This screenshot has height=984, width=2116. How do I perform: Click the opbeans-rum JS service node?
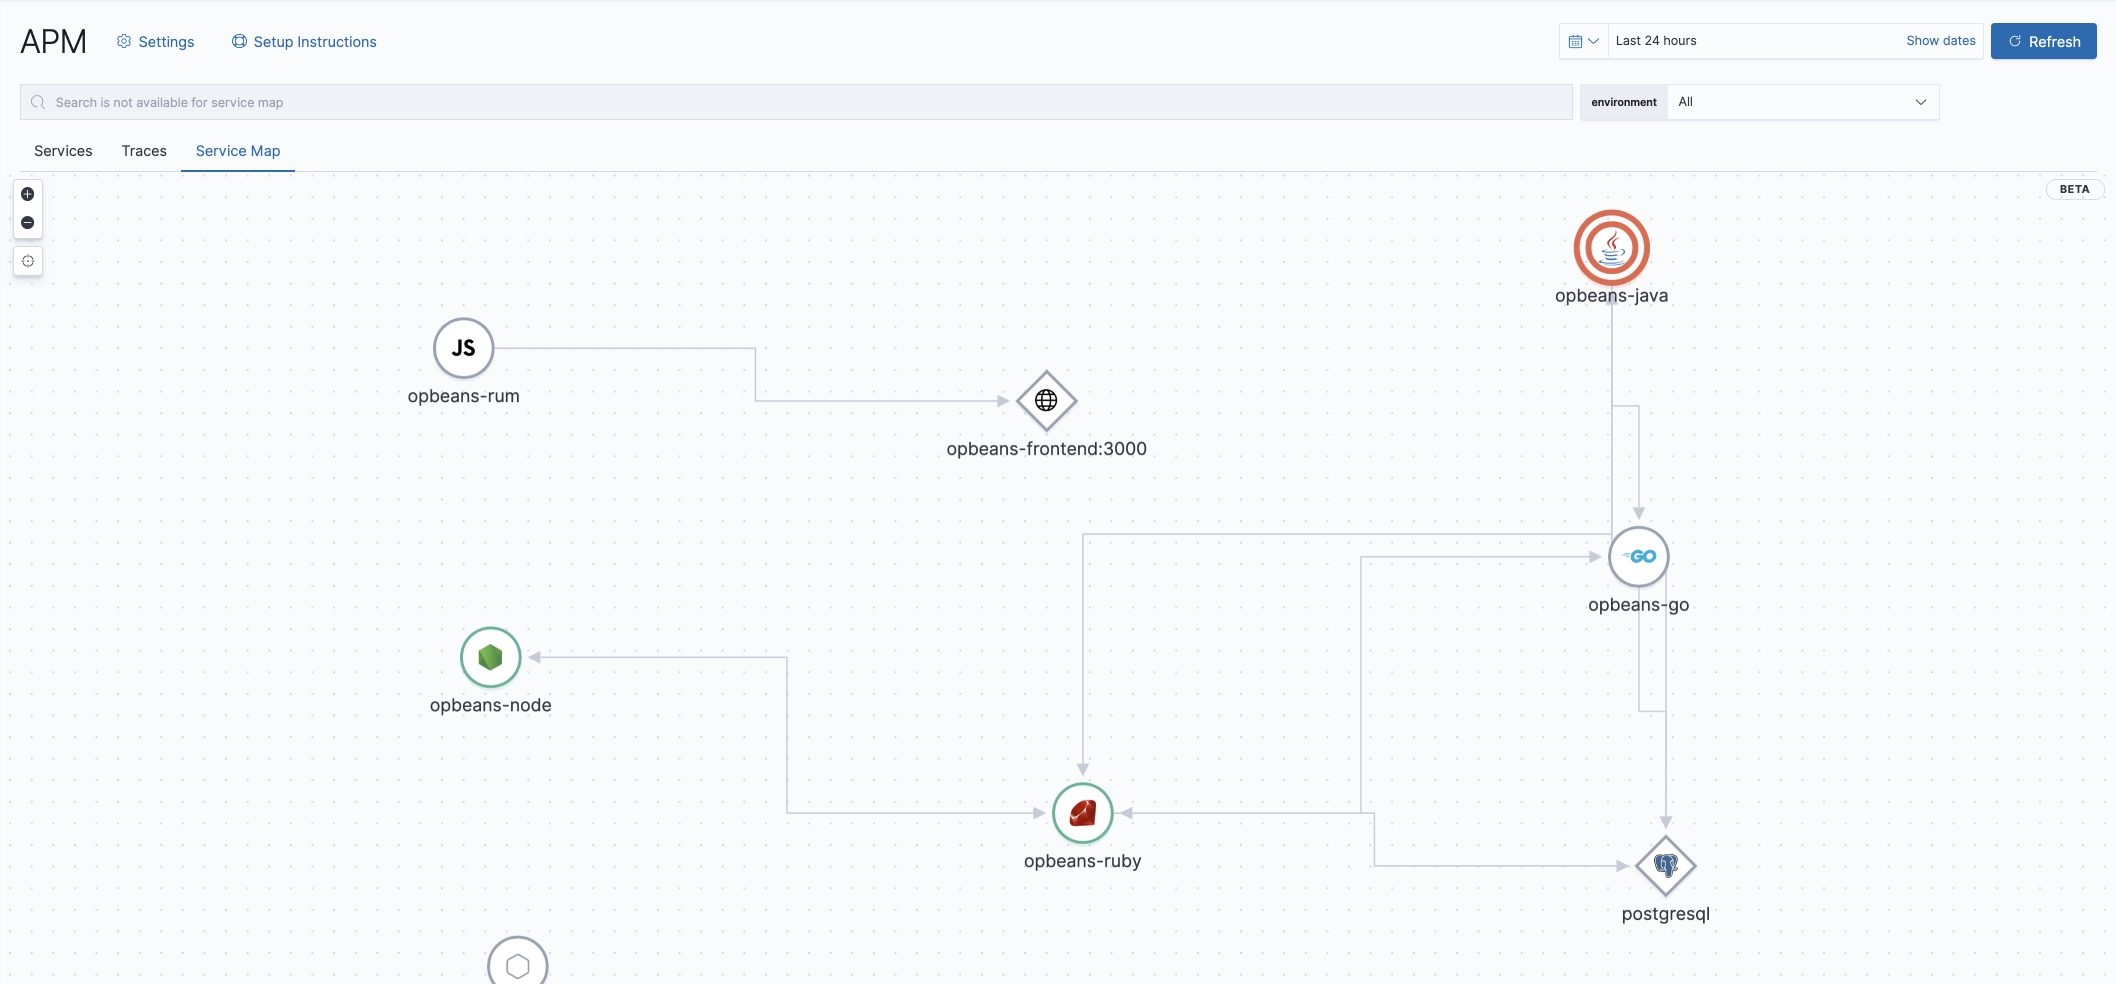pyautogui.click(x=462, y=348)
